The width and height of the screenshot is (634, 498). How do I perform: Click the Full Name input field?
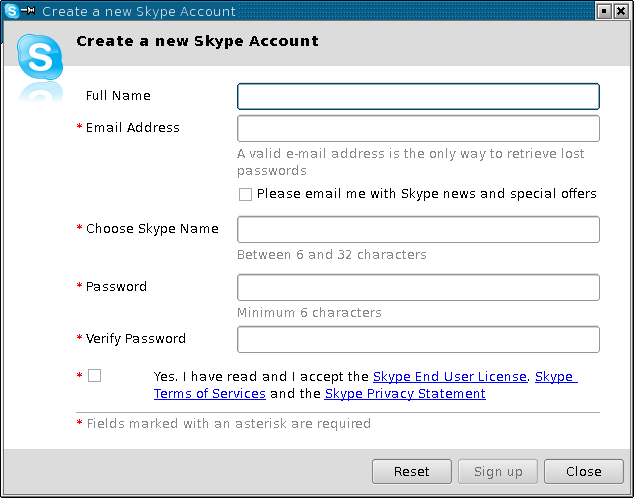tap(418, 96)
